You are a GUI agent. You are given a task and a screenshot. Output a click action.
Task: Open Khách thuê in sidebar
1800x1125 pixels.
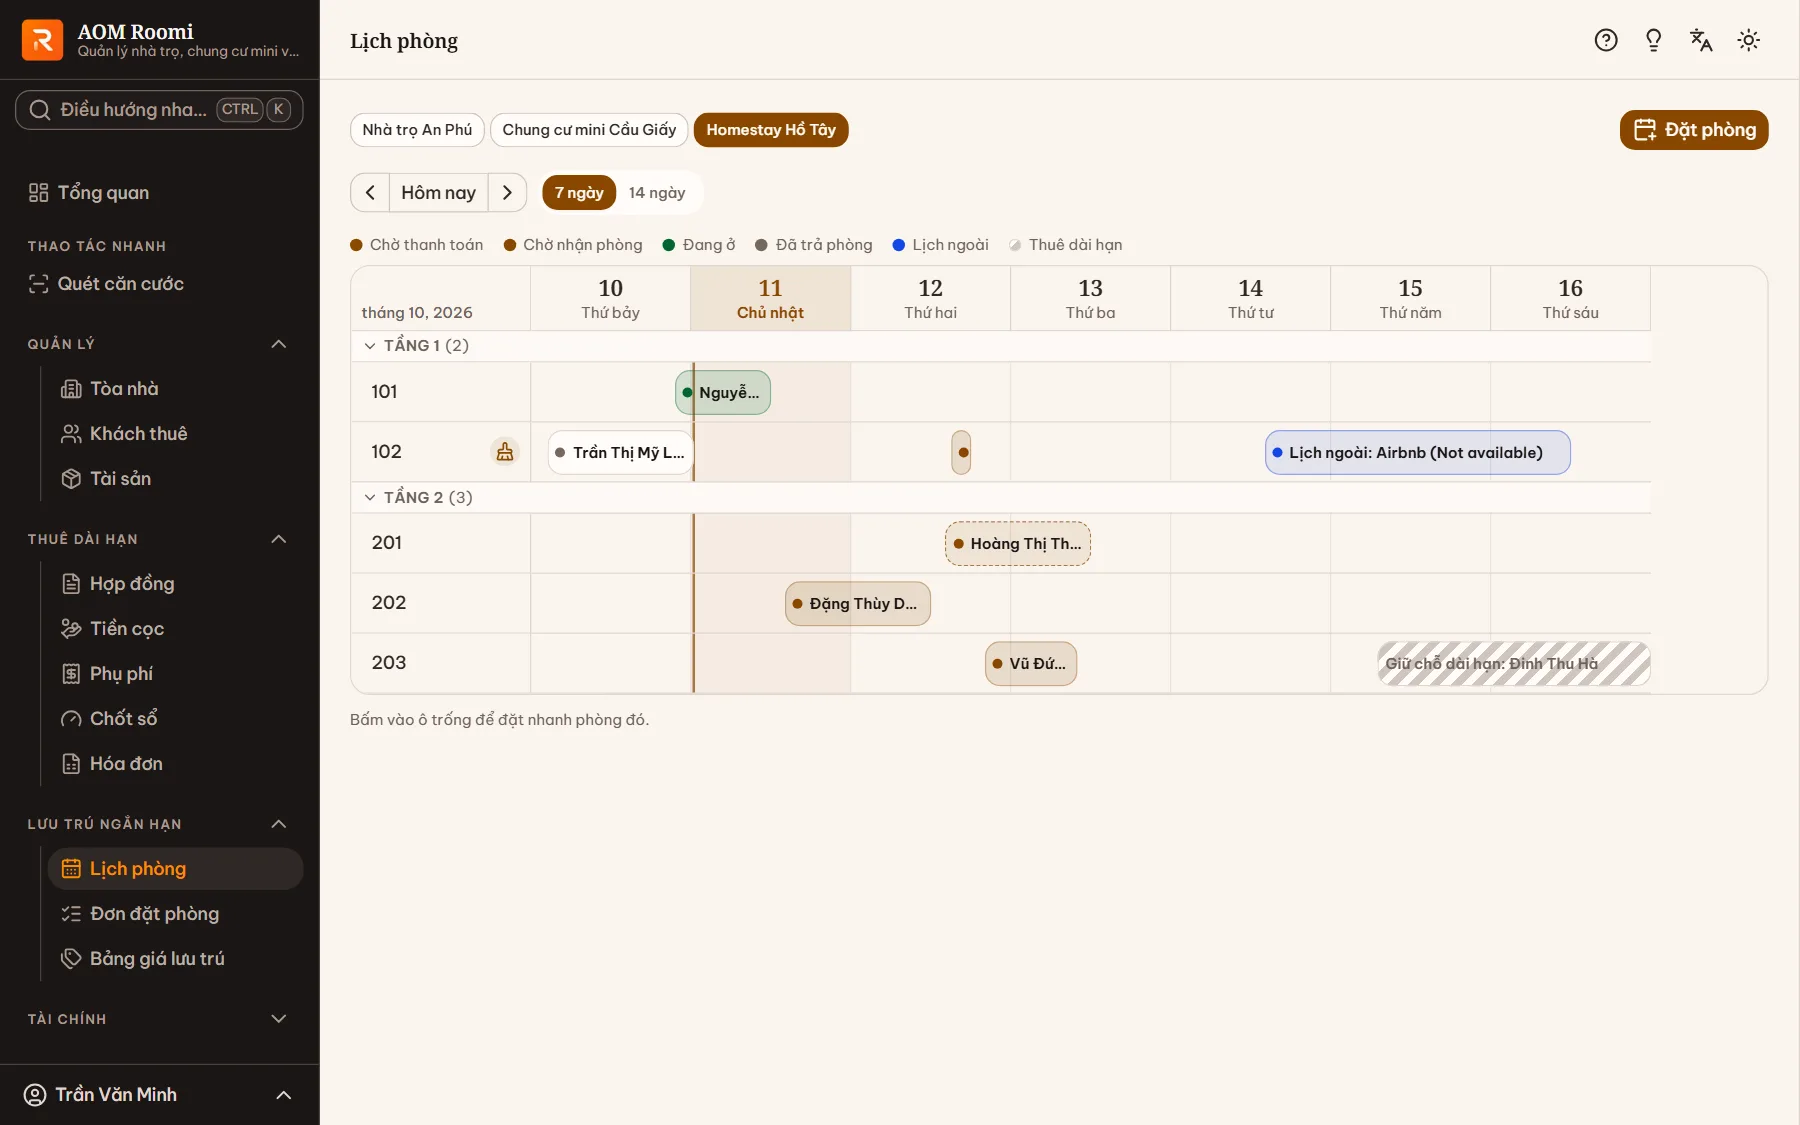tap(176, 434)
